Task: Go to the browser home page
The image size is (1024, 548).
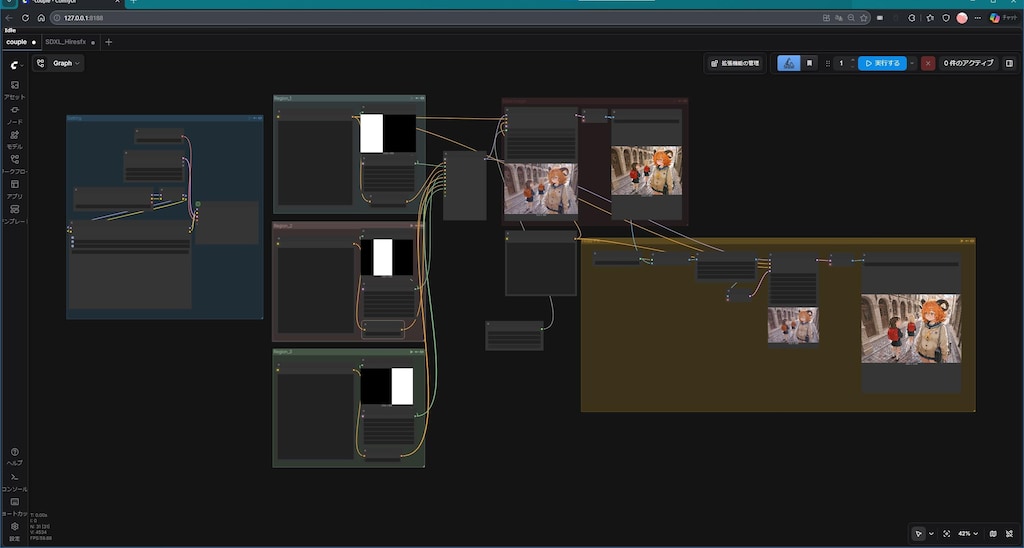Action: coord(41,18)
